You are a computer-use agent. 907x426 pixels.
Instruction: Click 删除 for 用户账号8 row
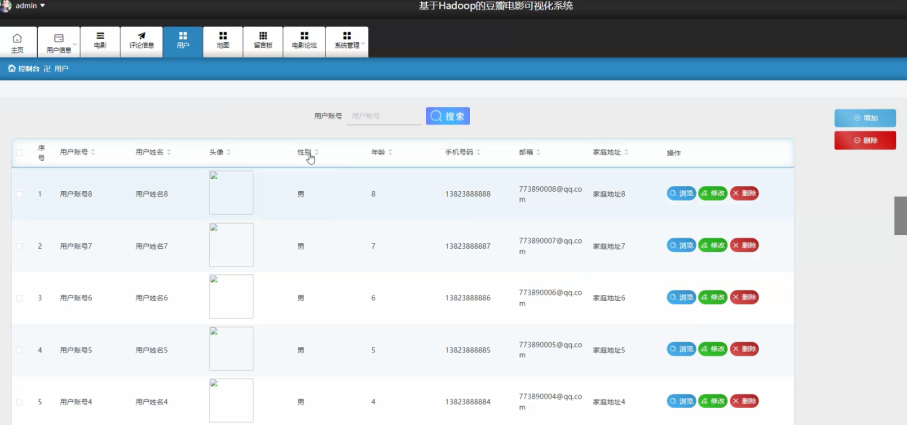click(x=744, y=193)
